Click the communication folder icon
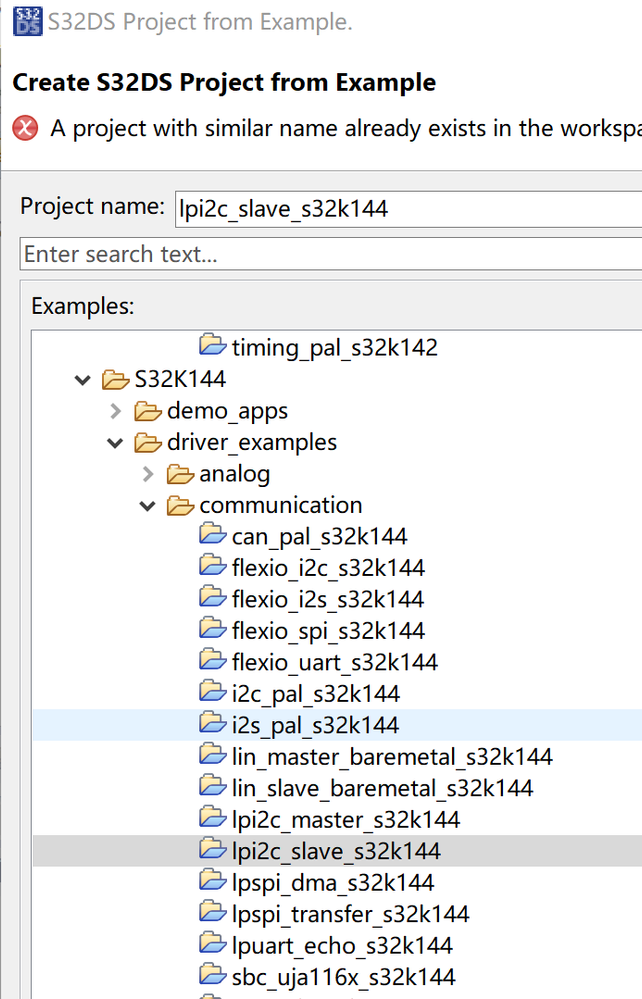 tap(180, 506)
